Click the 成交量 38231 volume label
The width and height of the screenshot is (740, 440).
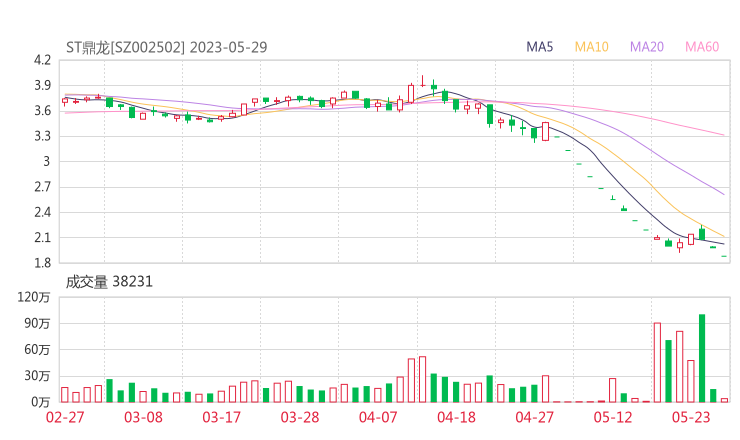tap(109, 282)
